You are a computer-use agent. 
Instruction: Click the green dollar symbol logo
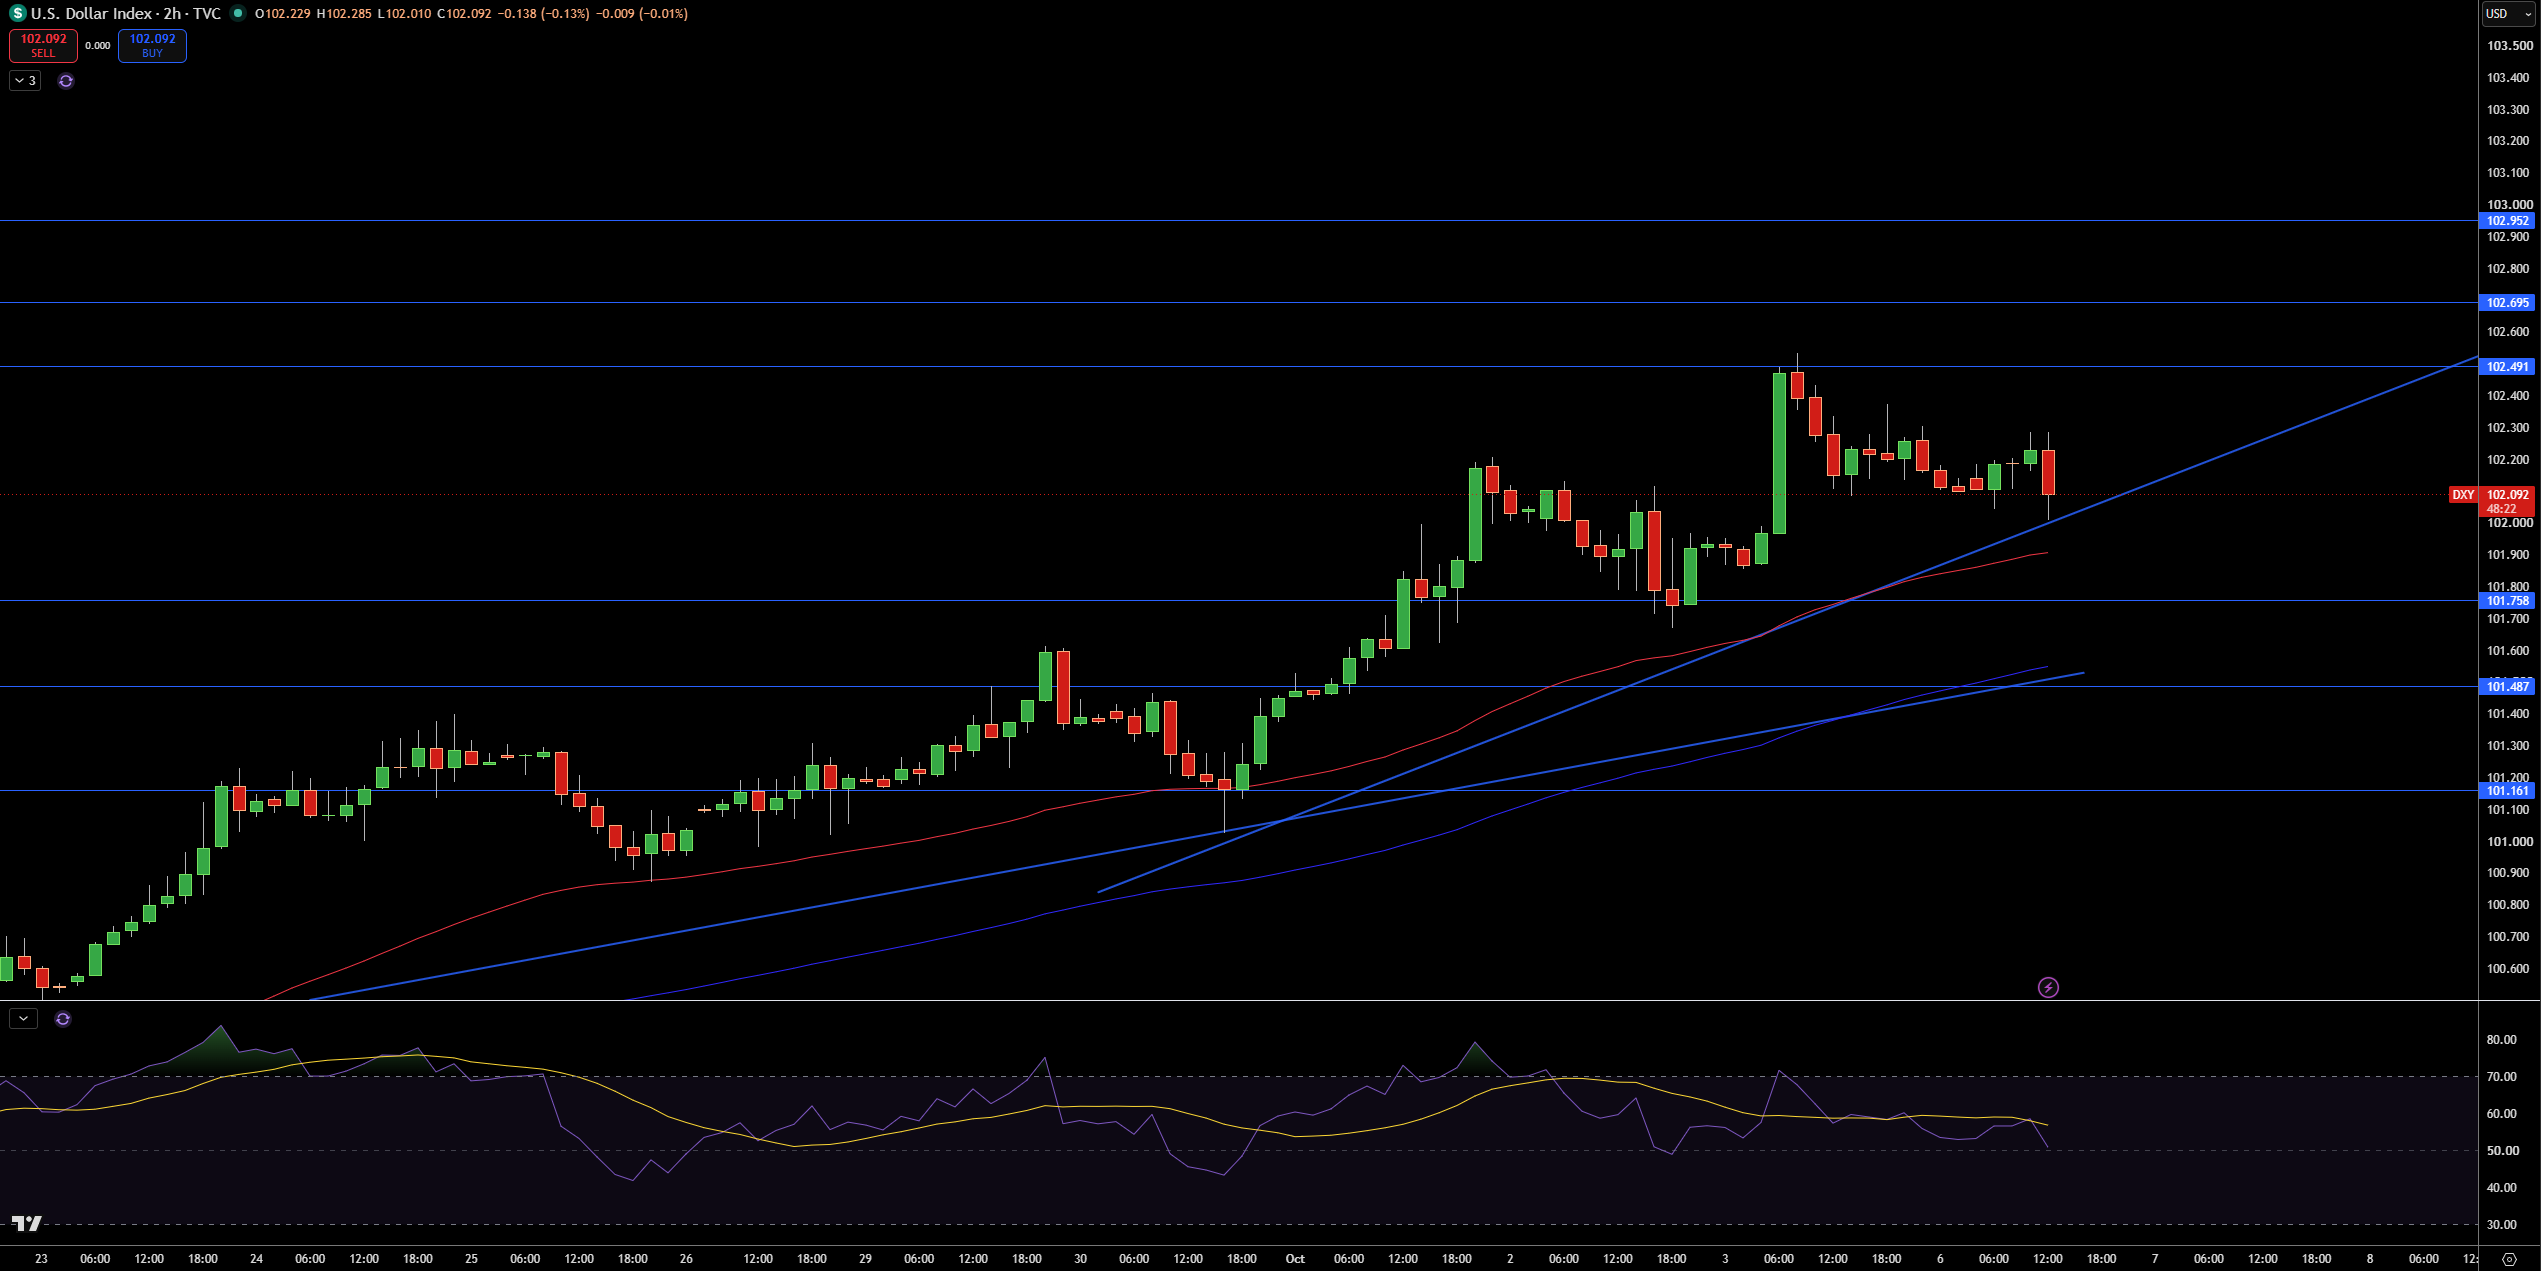tap(17, 14)
